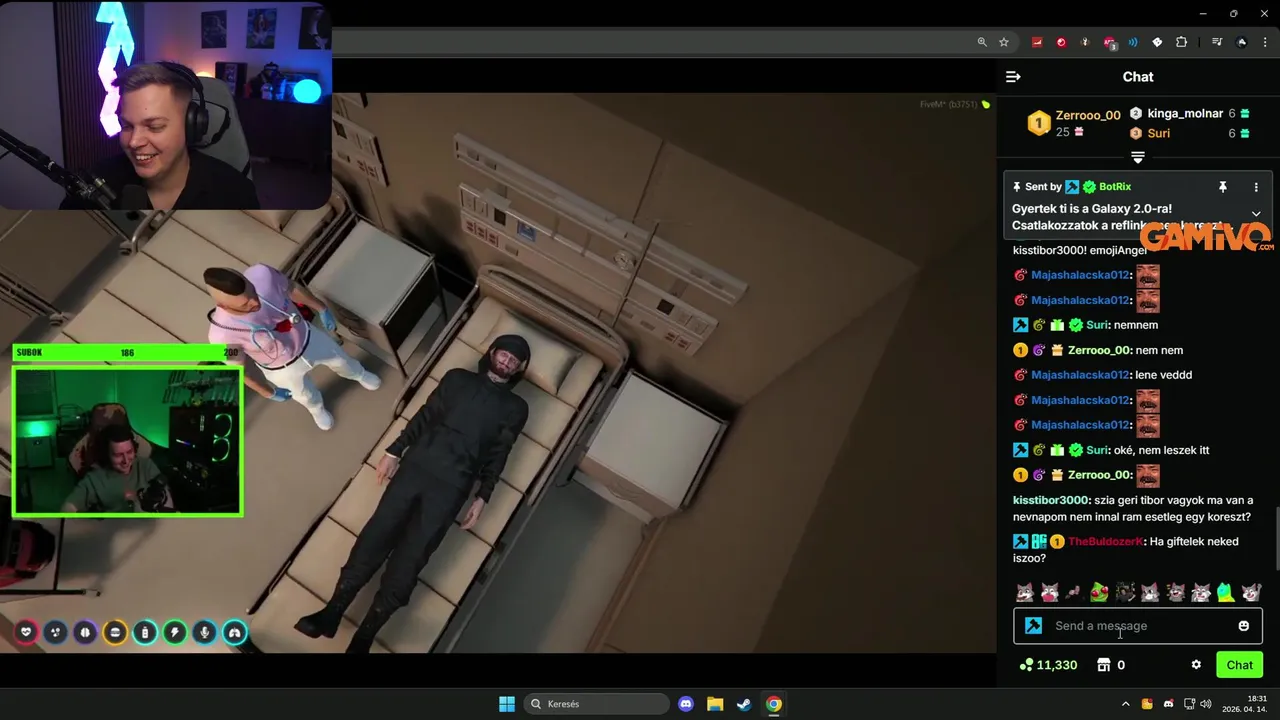Viewport: 1280px width, 720px height.
Task: Click the Chat panel heading
Action: (1138, 77)
